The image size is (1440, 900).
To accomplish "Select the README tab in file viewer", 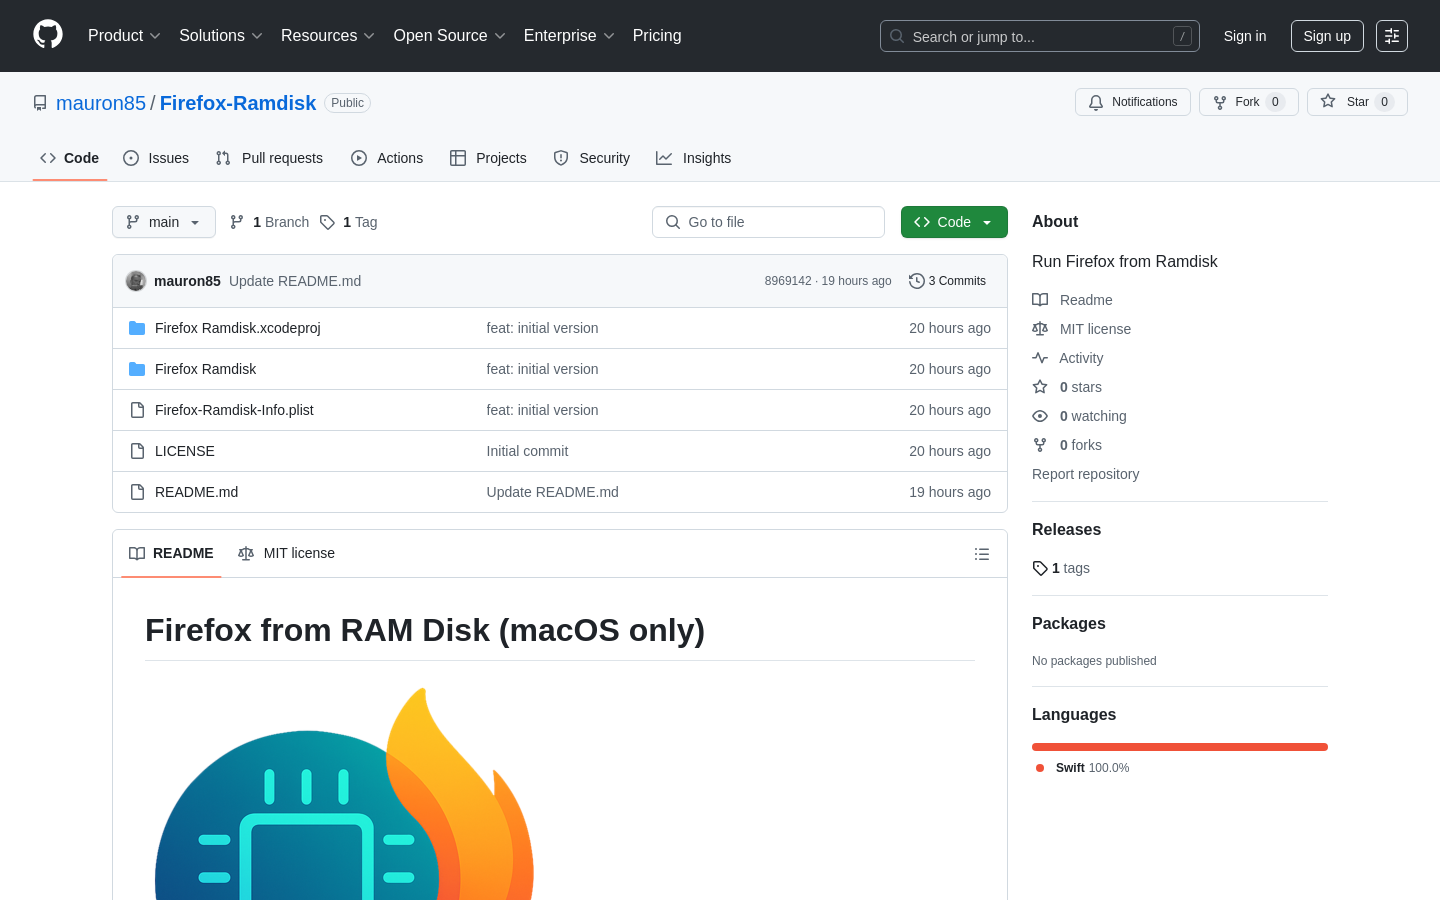I will point(171,553).
